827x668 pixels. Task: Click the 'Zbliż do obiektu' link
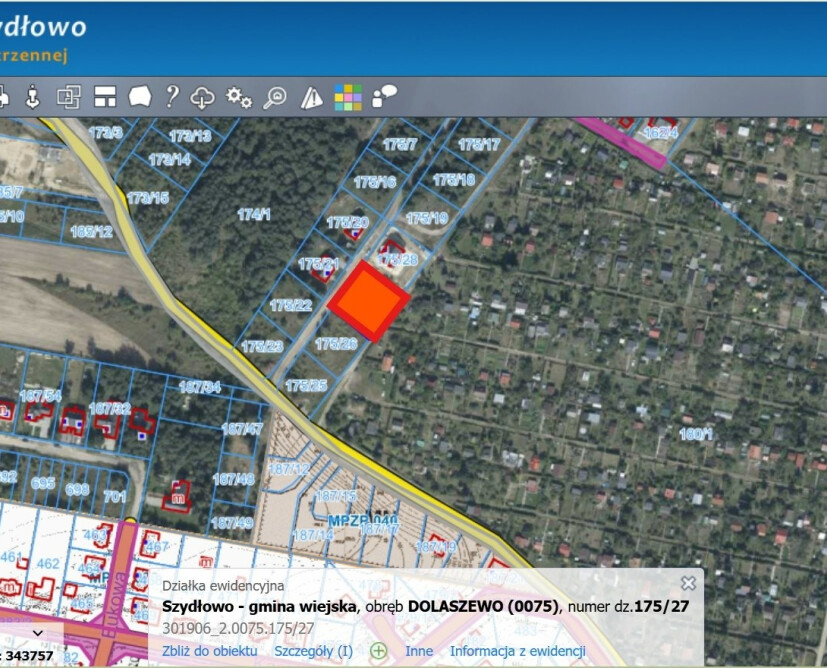(x=209, y=651)
